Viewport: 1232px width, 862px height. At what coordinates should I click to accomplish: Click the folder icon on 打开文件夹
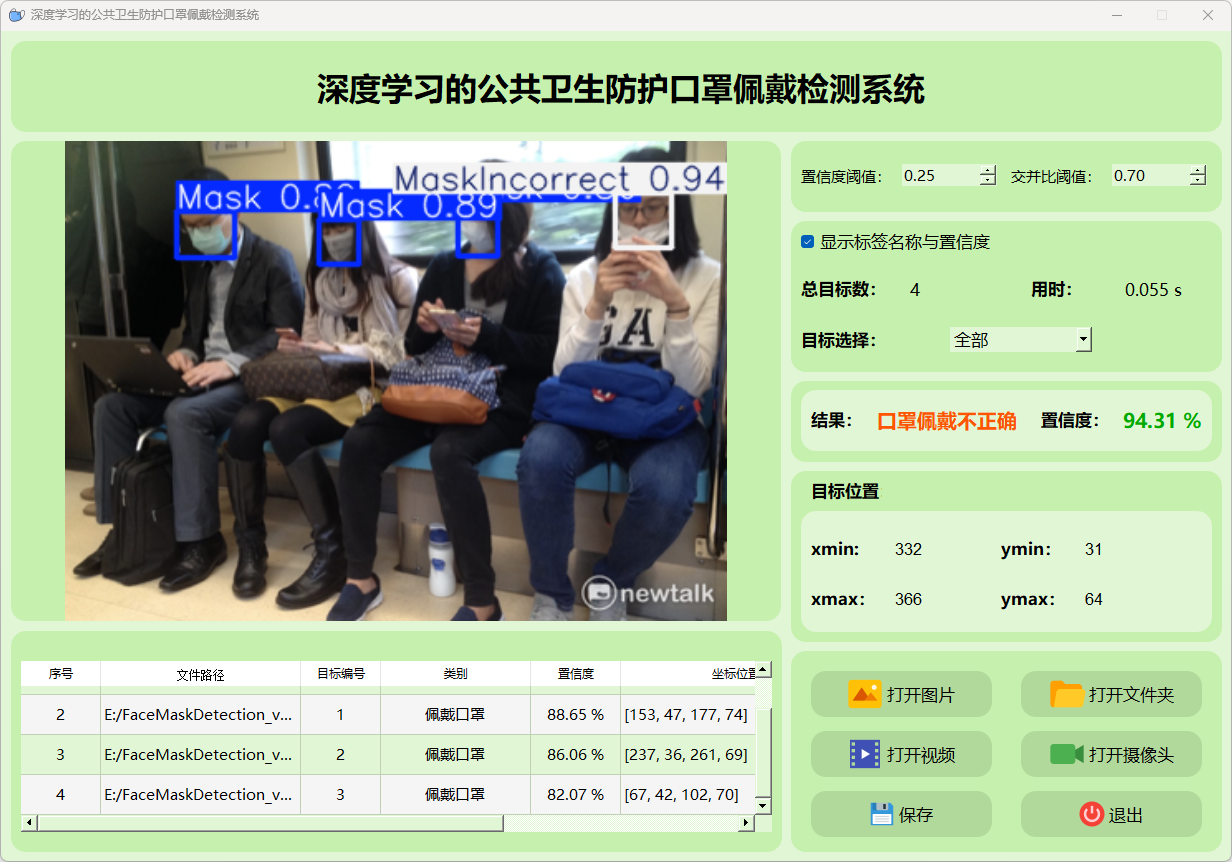point(1067,694)
